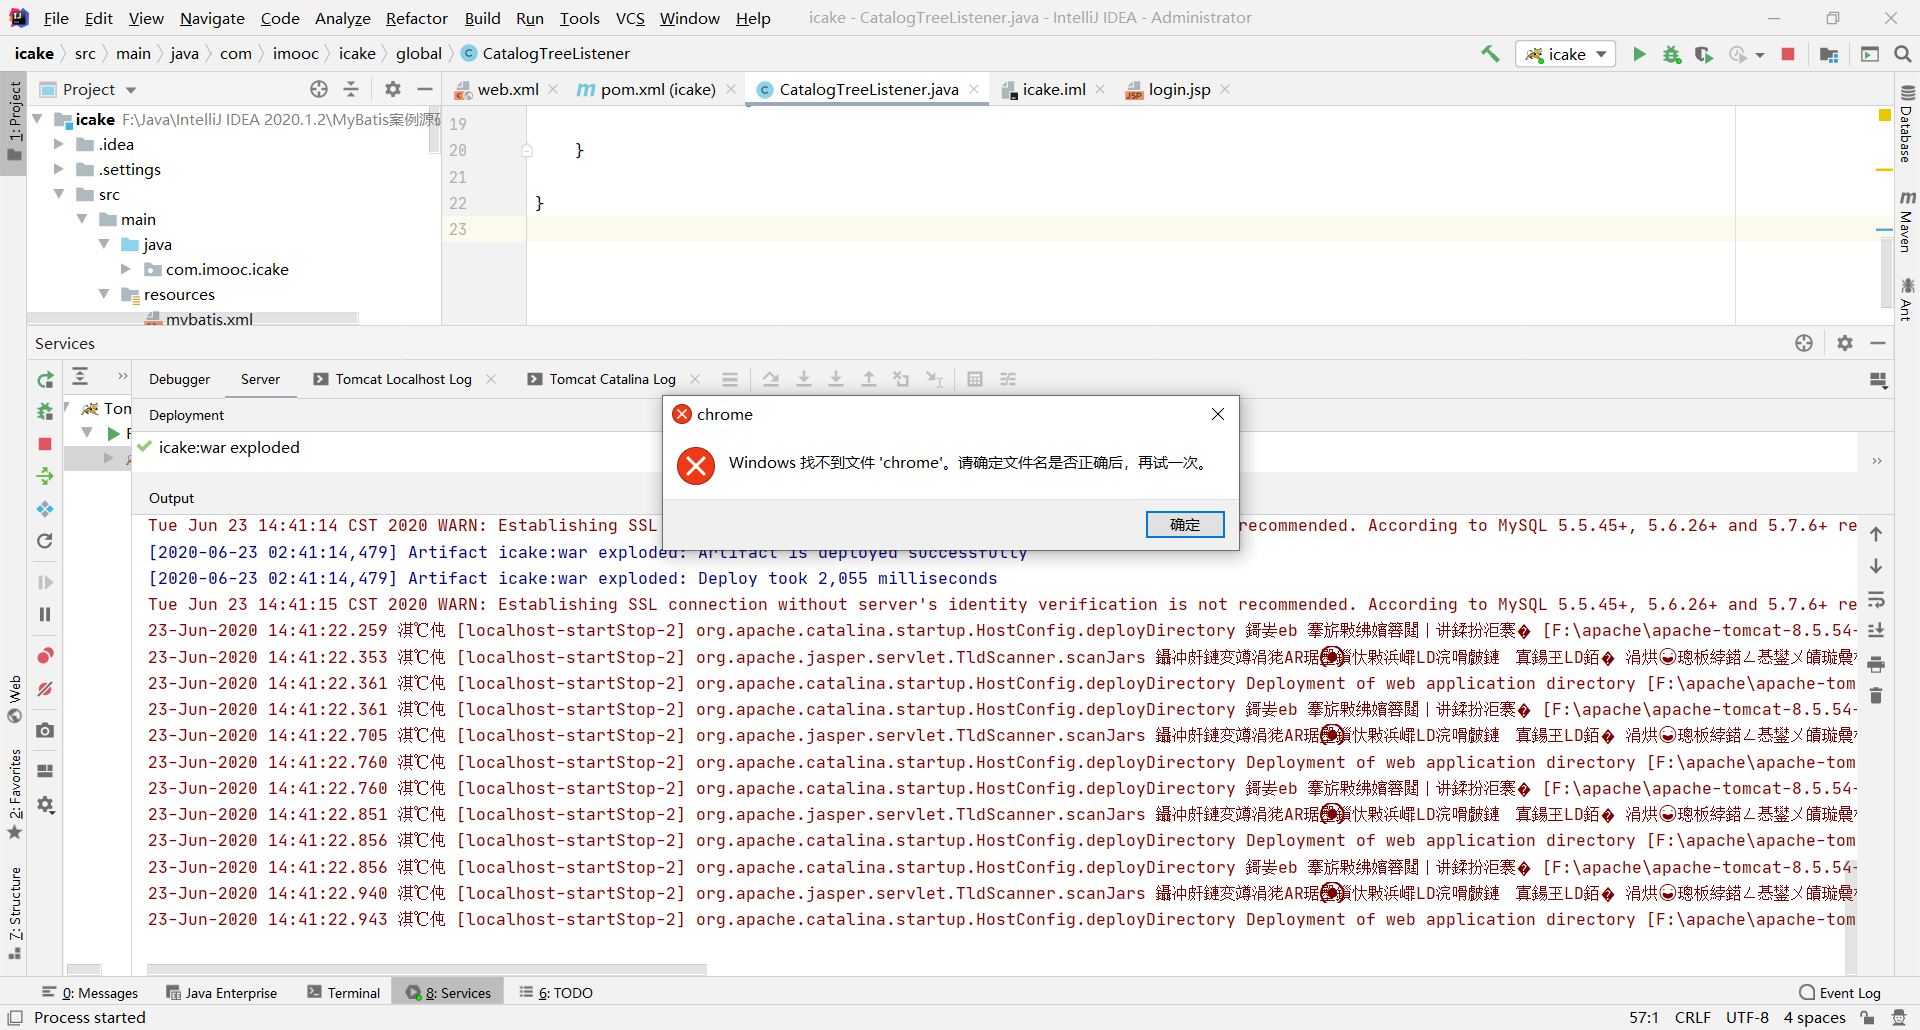Open the Event Log
Image resolution: width=1920 pixels, height=1030 pixels.
tap(1840, 992)
